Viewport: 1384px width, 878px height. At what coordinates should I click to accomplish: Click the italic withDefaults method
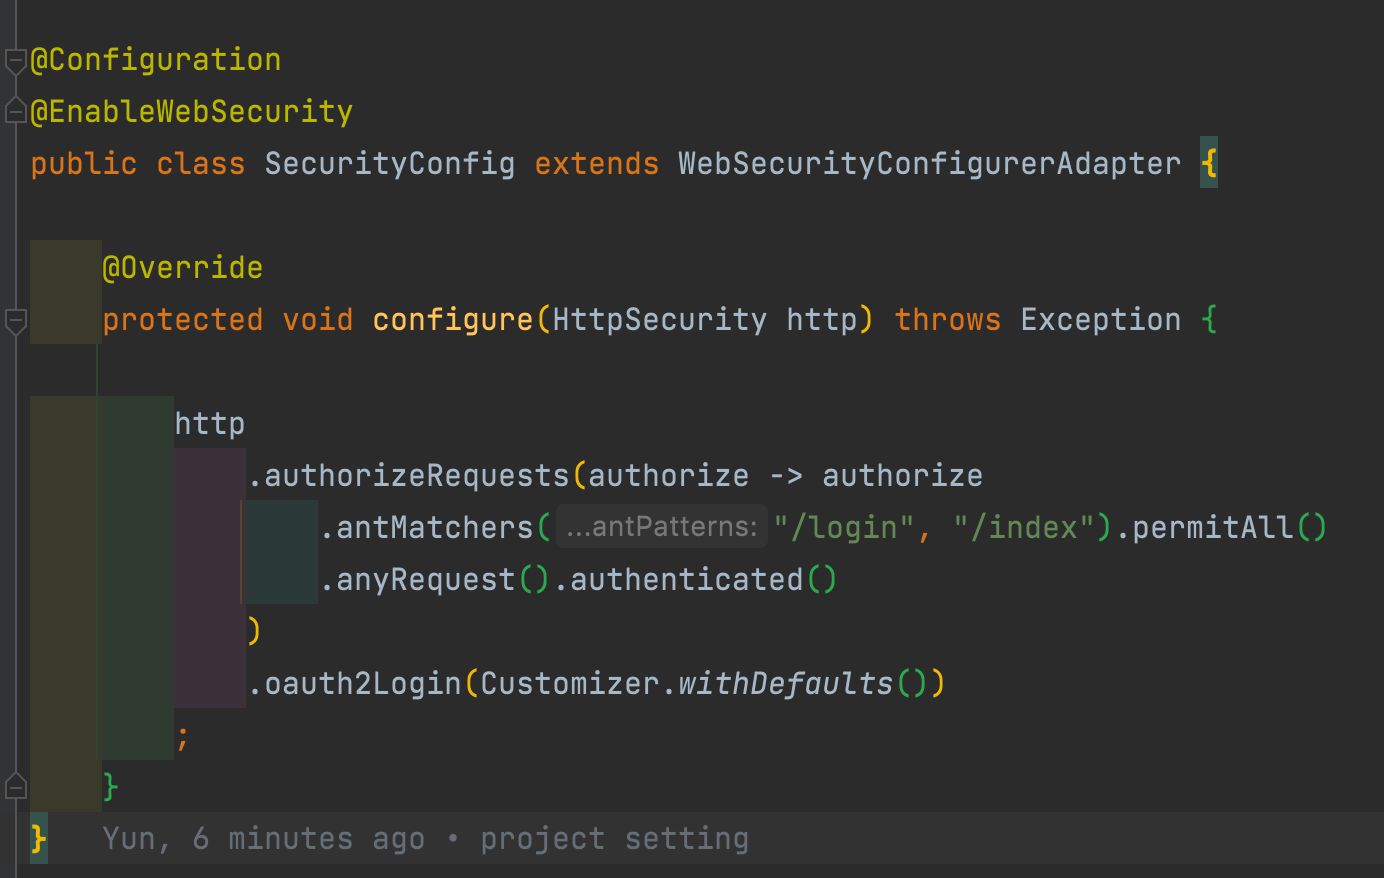coord(785,684)
